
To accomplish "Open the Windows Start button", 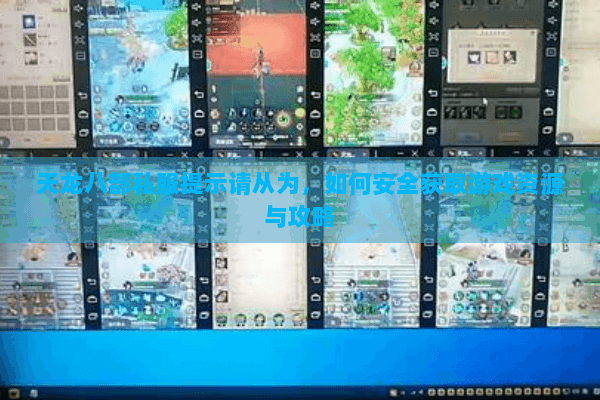I will 14,393.
